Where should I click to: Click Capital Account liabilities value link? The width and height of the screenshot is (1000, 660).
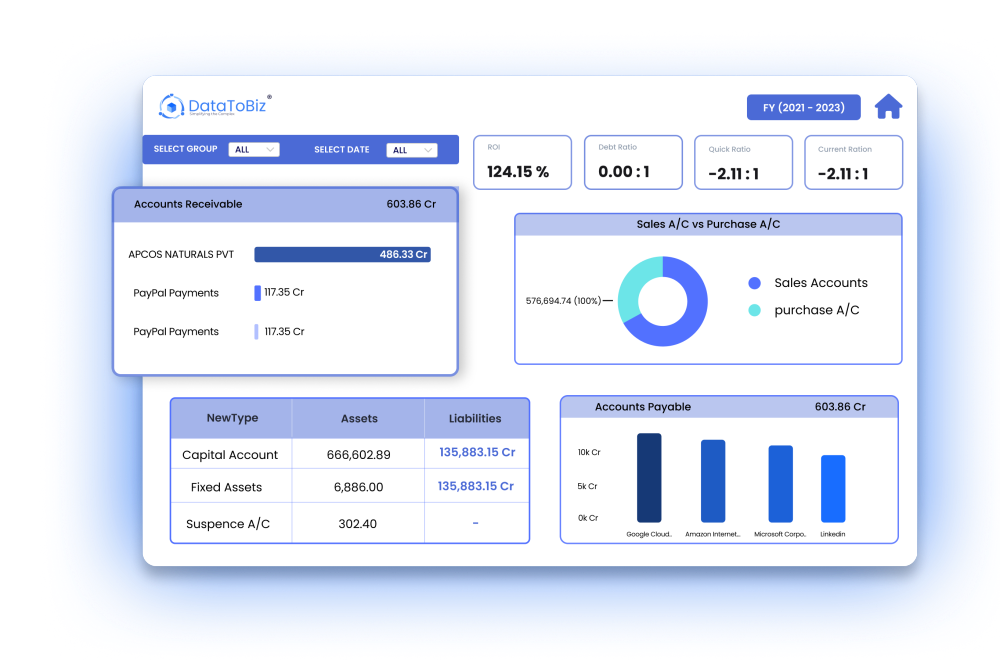click(x=477, y=453)
